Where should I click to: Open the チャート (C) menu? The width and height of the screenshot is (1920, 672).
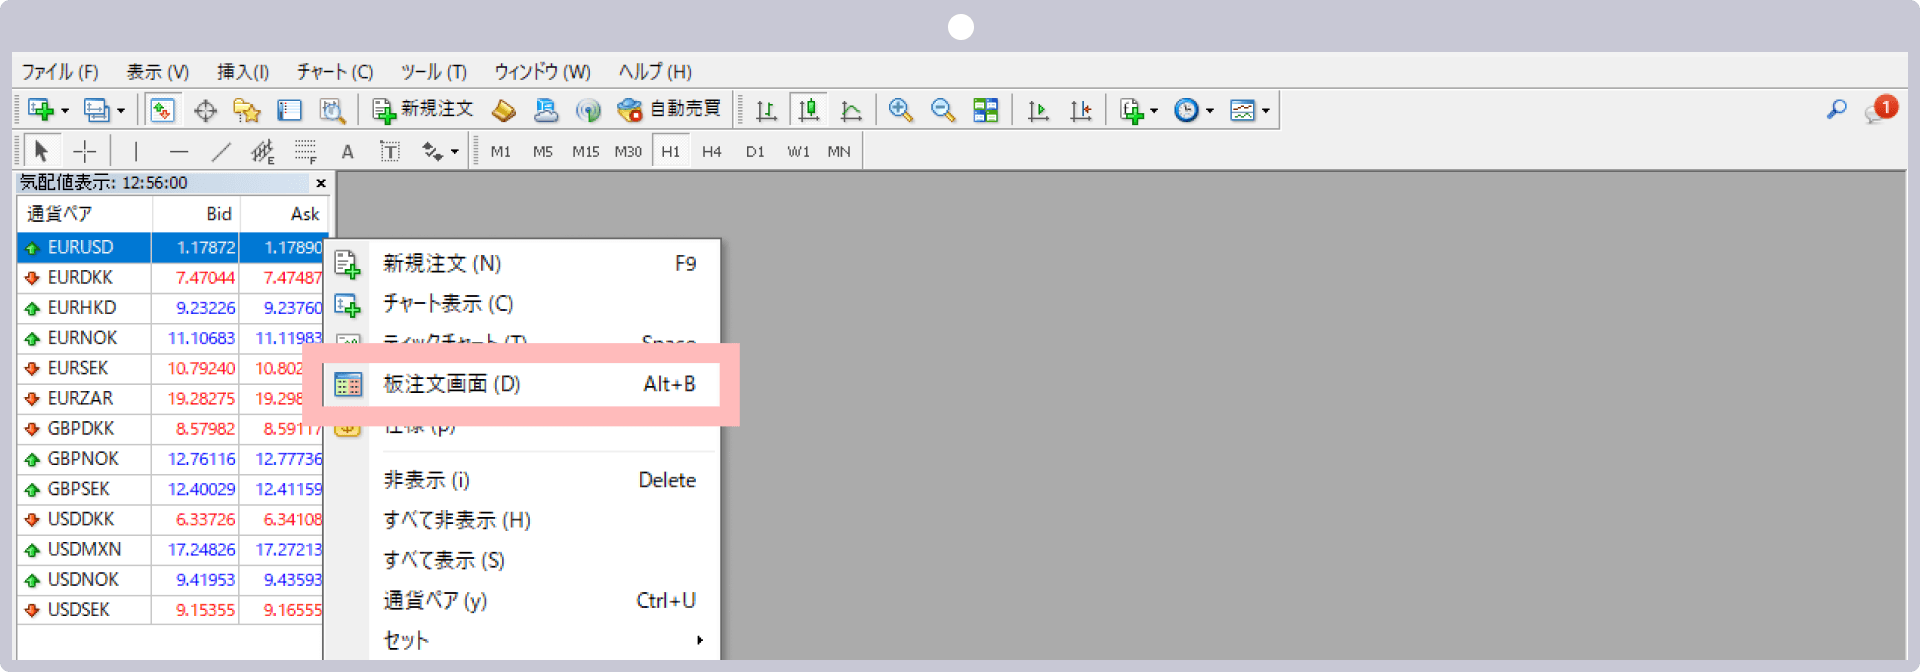(334, 72)
